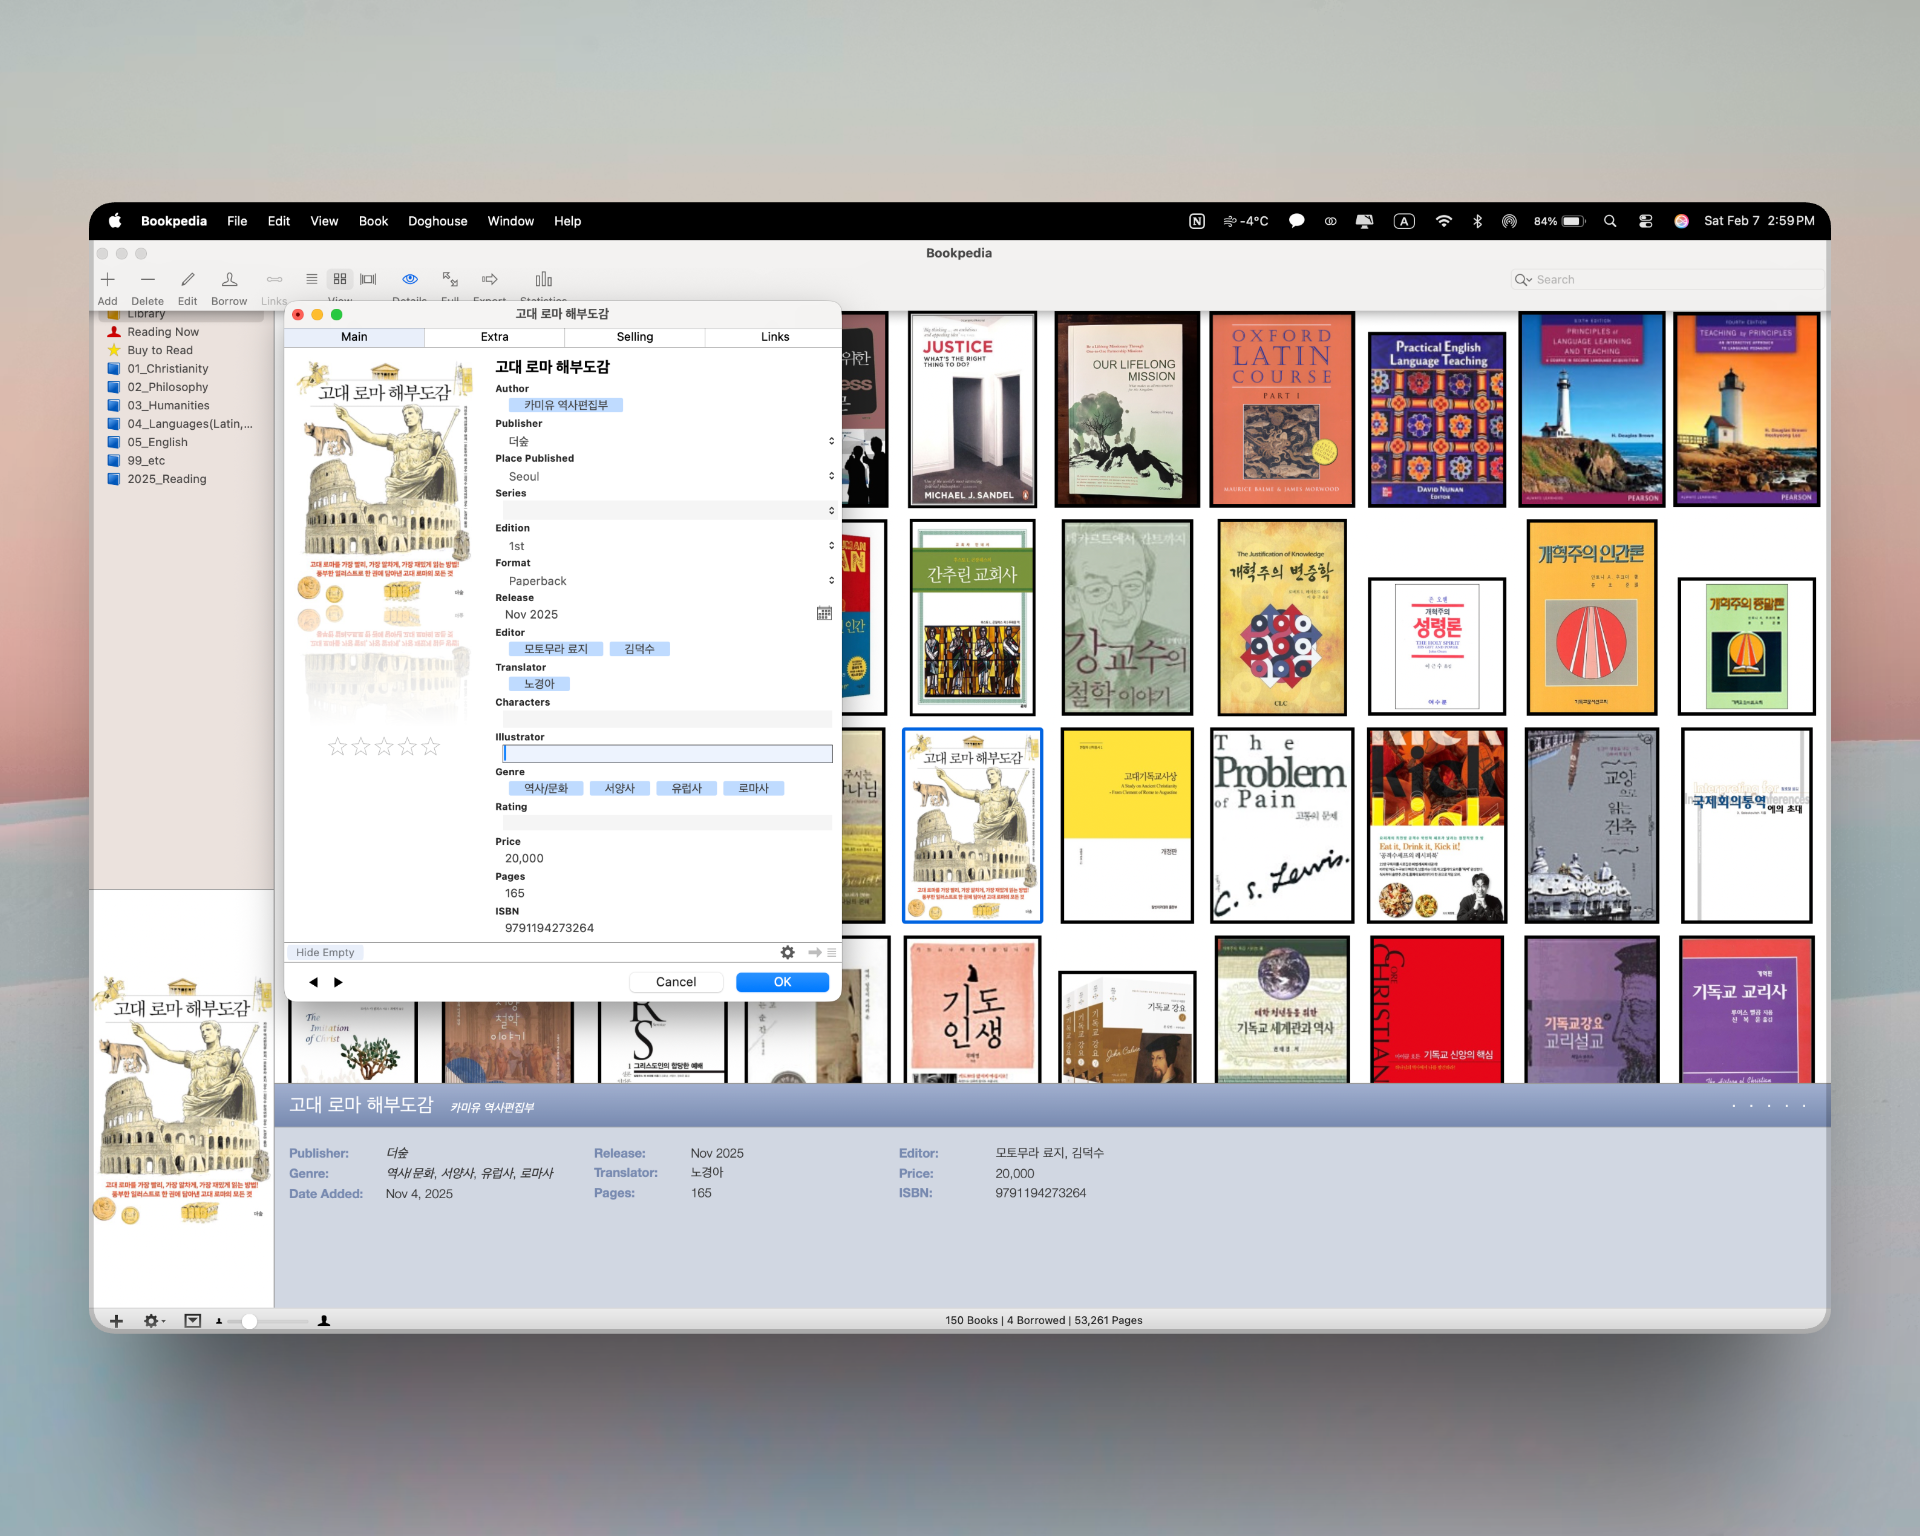Open the Format Paperback dropdown
The height and width of the screenshot is (1536, 1920).
831,581
